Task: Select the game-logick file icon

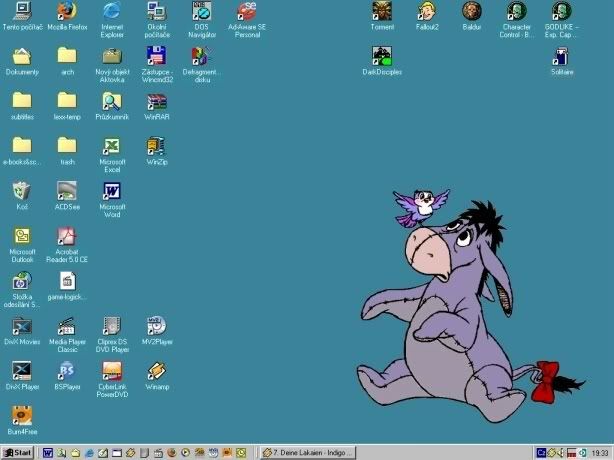Action: (x=67, y=286)
